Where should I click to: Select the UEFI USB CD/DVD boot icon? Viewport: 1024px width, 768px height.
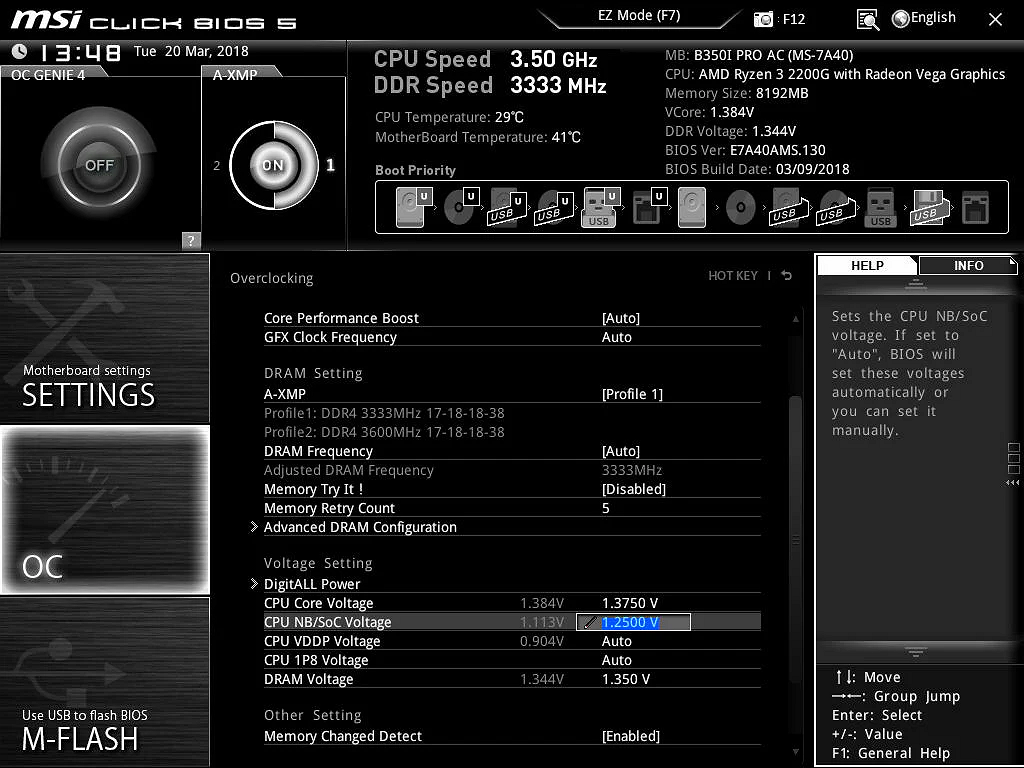pyautogui.click(x=554, y=208)
